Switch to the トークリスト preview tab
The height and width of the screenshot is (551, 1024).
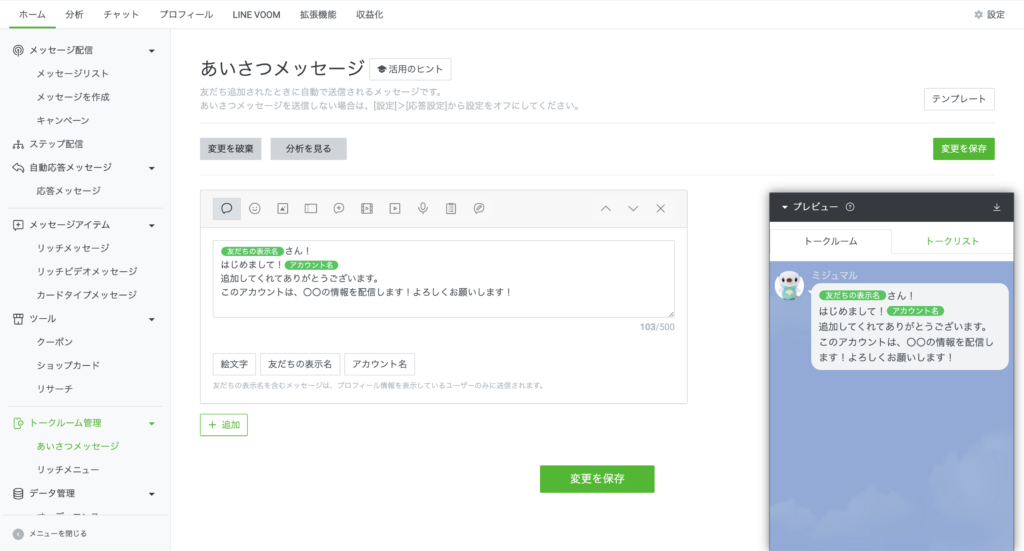point(951,241)
